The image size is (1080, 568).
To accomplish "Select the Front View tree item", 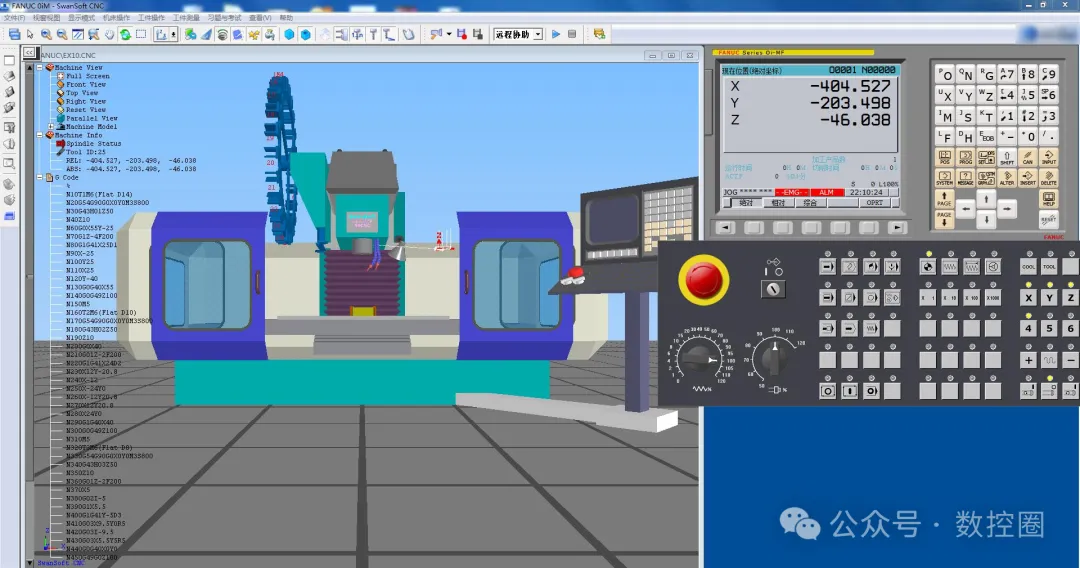I will pos(86,85).
